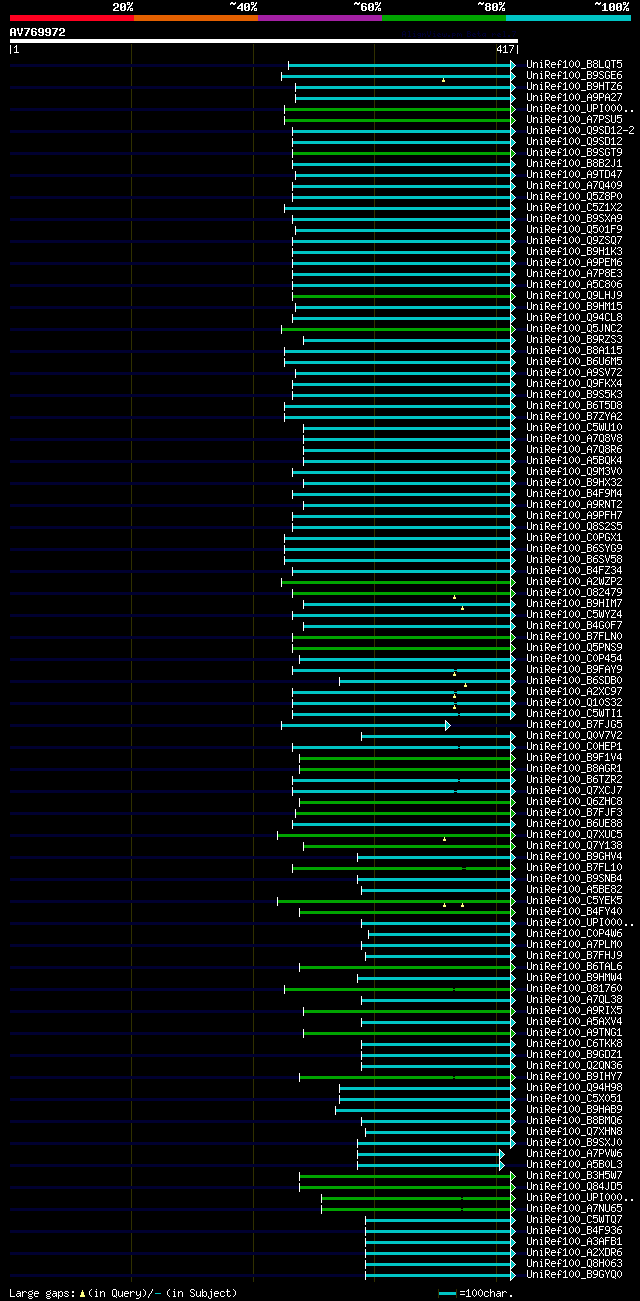640x1301 pixels.
Task: Click label UniRef100_B6TAL6
Action: tap(574, 966)
